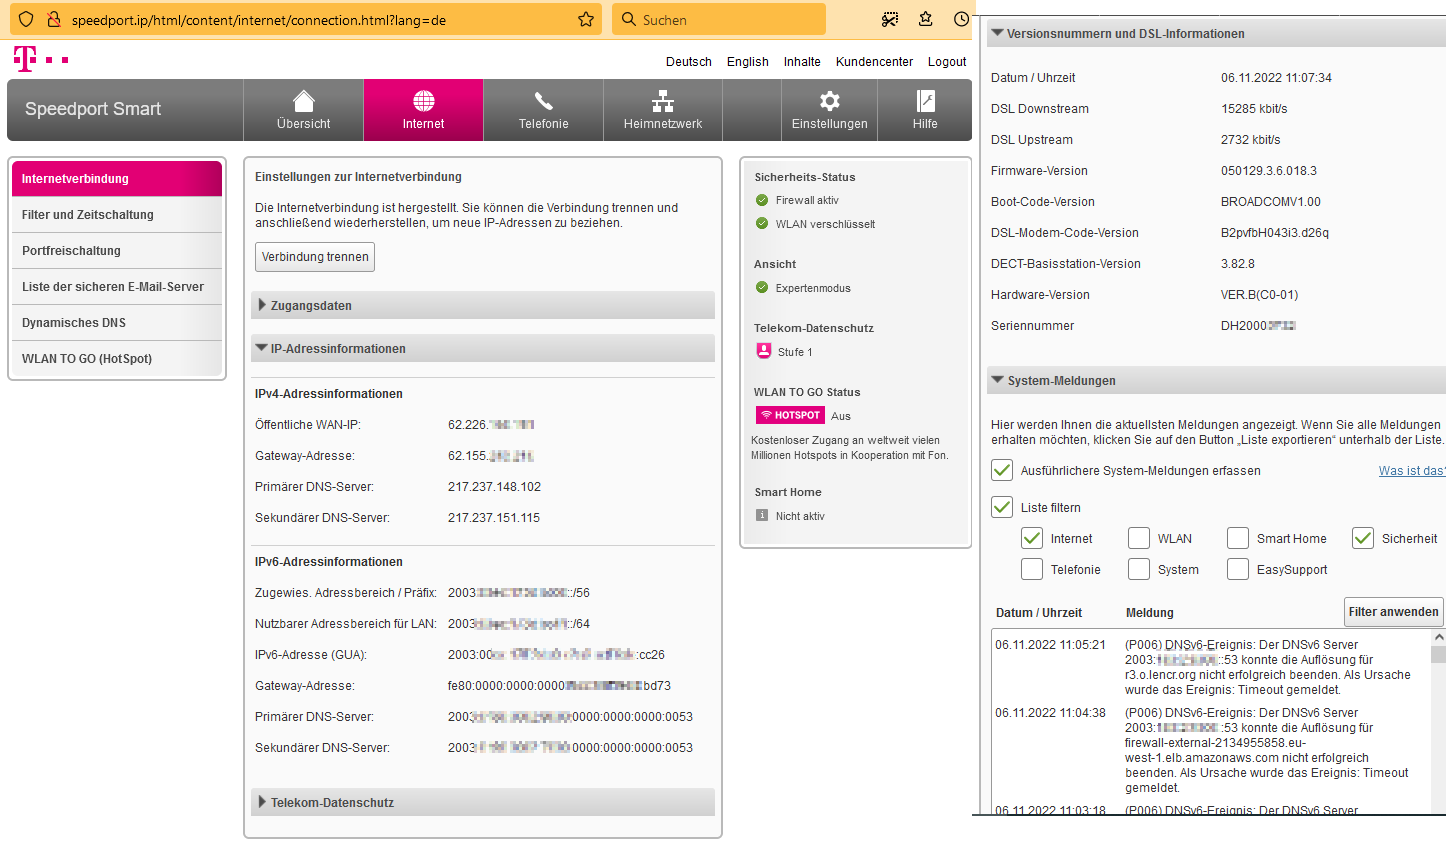Expand the Telekom-Datenschutz section
Screen dimensions: 1446x843
coord(483,802)
